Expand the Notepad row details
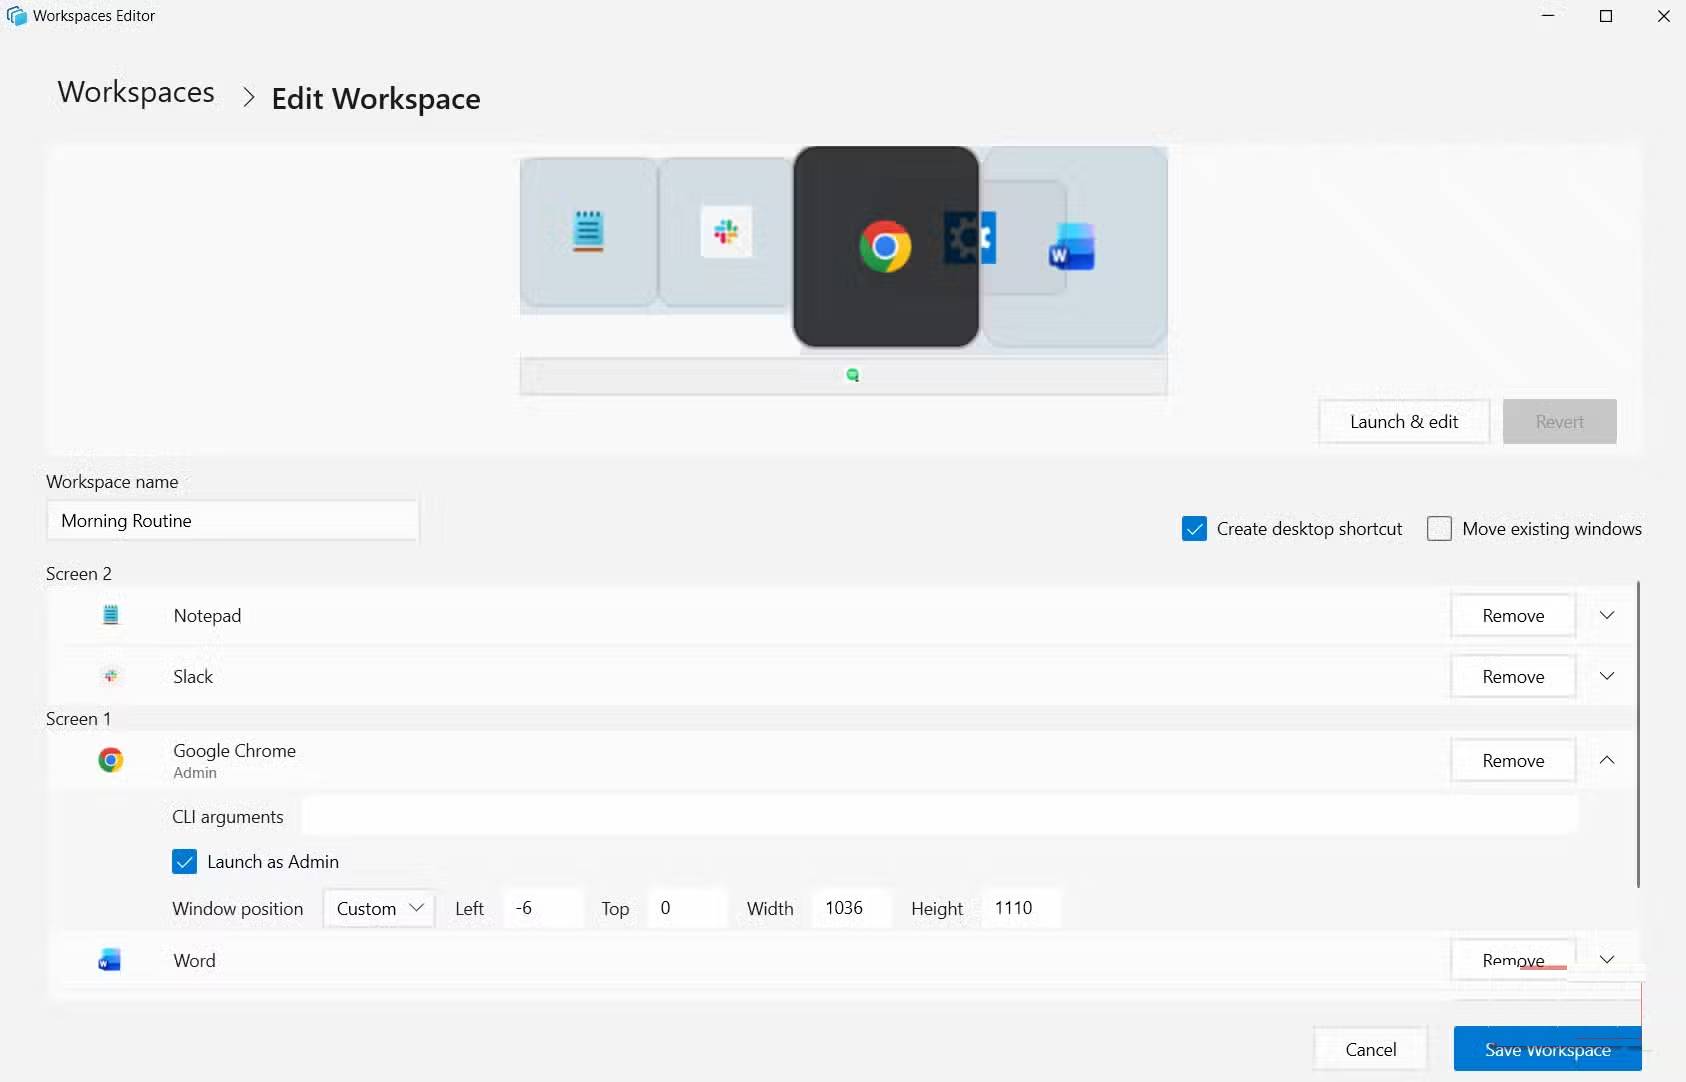The image size is (1686, 1082). pos(1607,615)
